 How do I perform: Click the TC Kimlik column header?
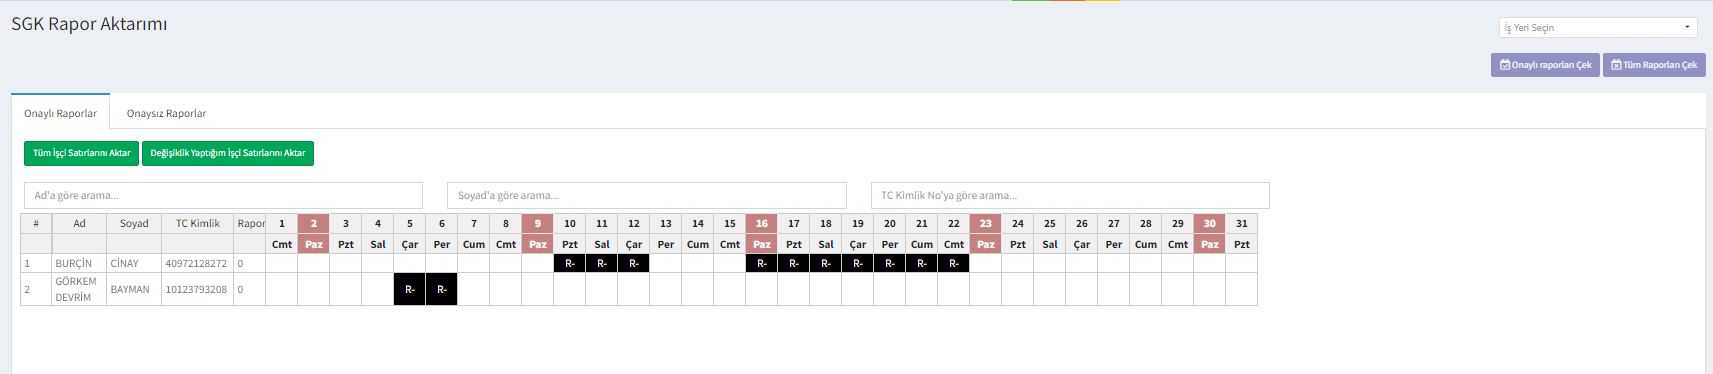tap(198, 224)
